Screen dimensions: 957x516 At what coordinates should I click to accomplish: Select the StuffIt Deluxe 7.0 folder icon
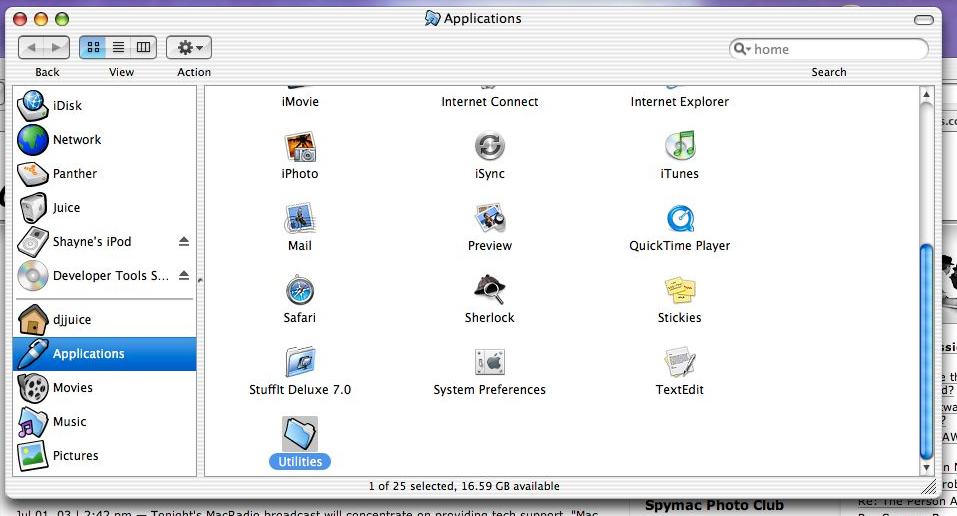(300, 362)
